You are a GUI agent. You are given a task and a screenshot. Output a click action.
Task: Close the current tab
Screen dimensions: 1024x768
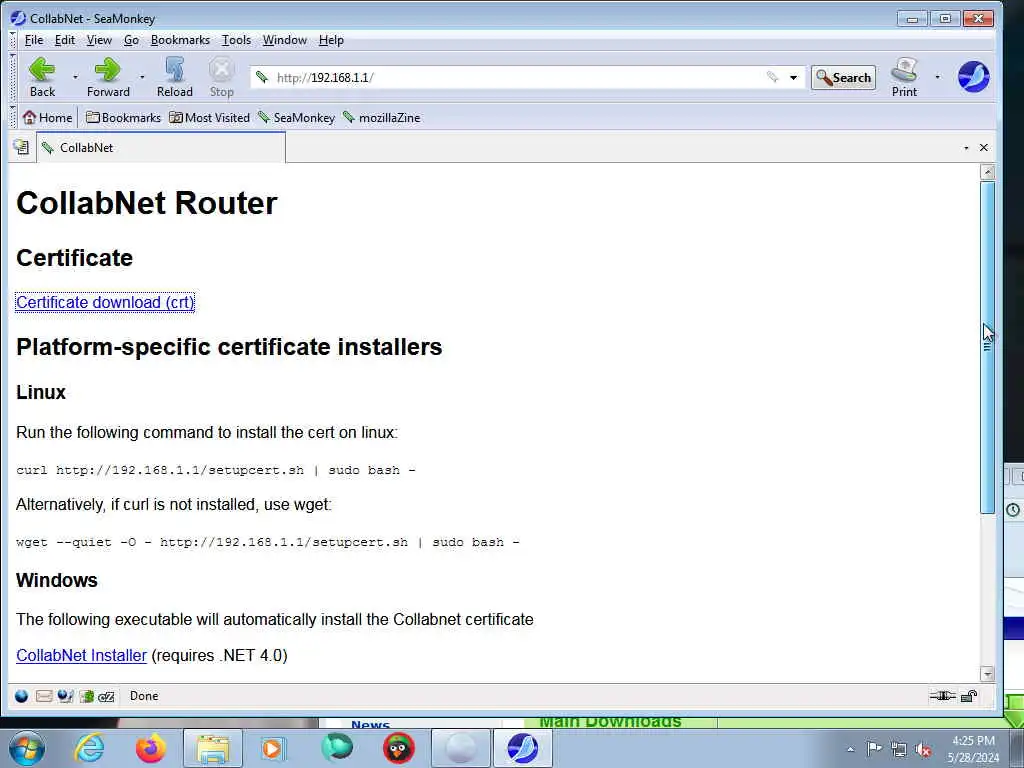[984, 148]
